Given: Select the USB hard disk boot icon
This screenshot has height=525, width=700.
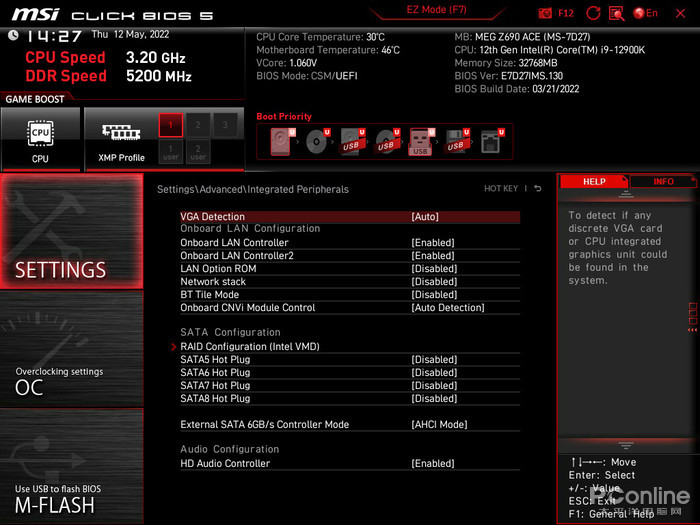Looking at the screenshot, I should click(x=352, y=141).
